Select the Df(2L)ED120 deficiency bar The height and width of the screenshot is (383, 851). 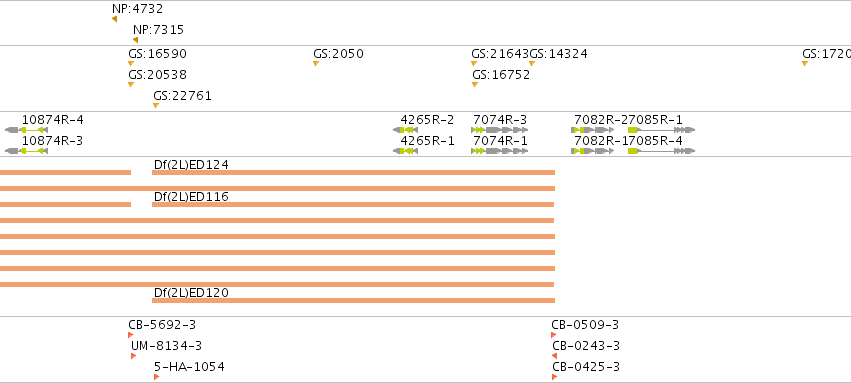point(353,301)
